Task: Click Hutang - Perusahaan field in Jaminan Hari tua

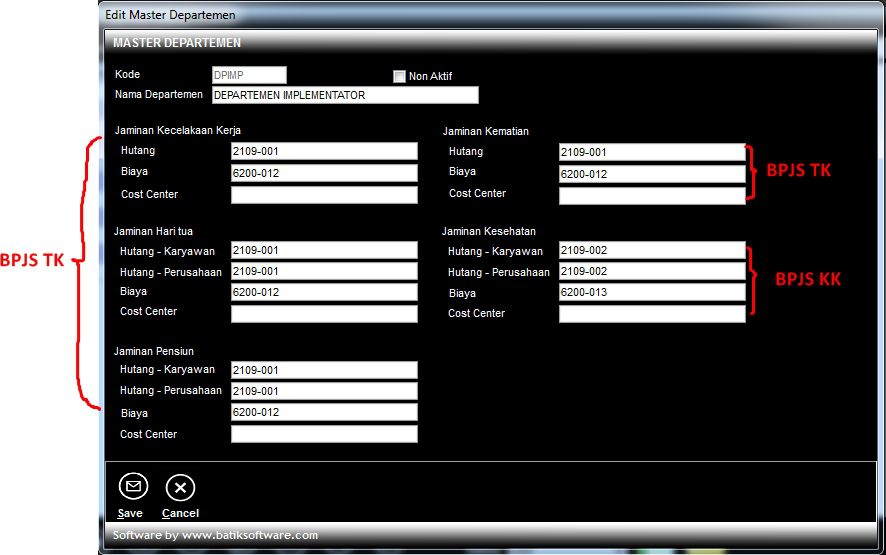Action: point(324,271)
